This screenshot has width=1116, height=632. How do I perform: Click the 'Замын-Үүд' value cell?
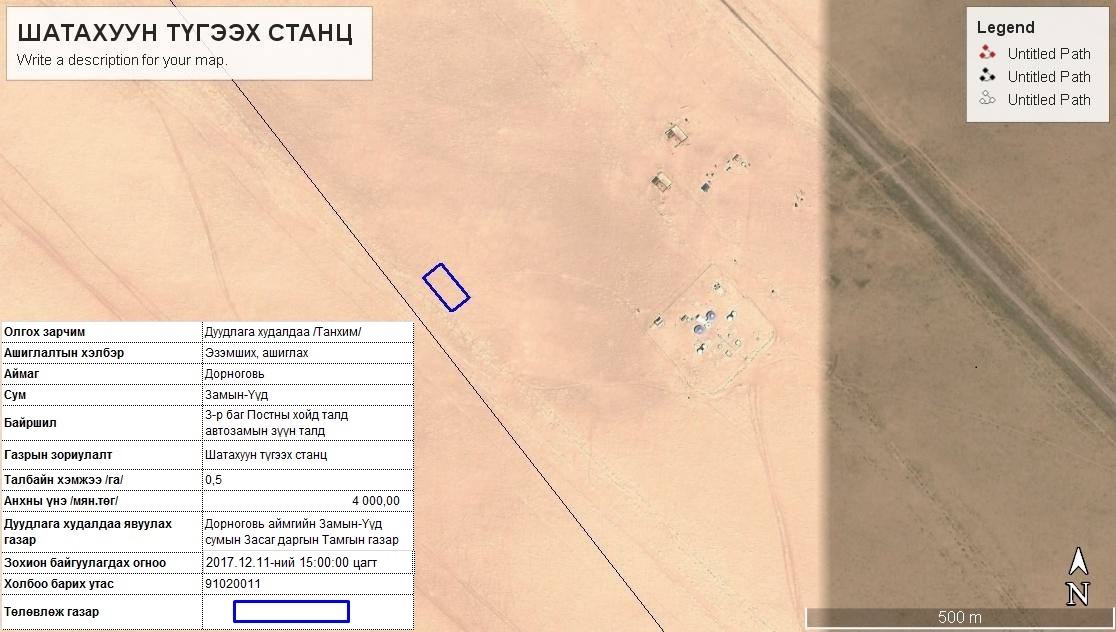(307, 394)
